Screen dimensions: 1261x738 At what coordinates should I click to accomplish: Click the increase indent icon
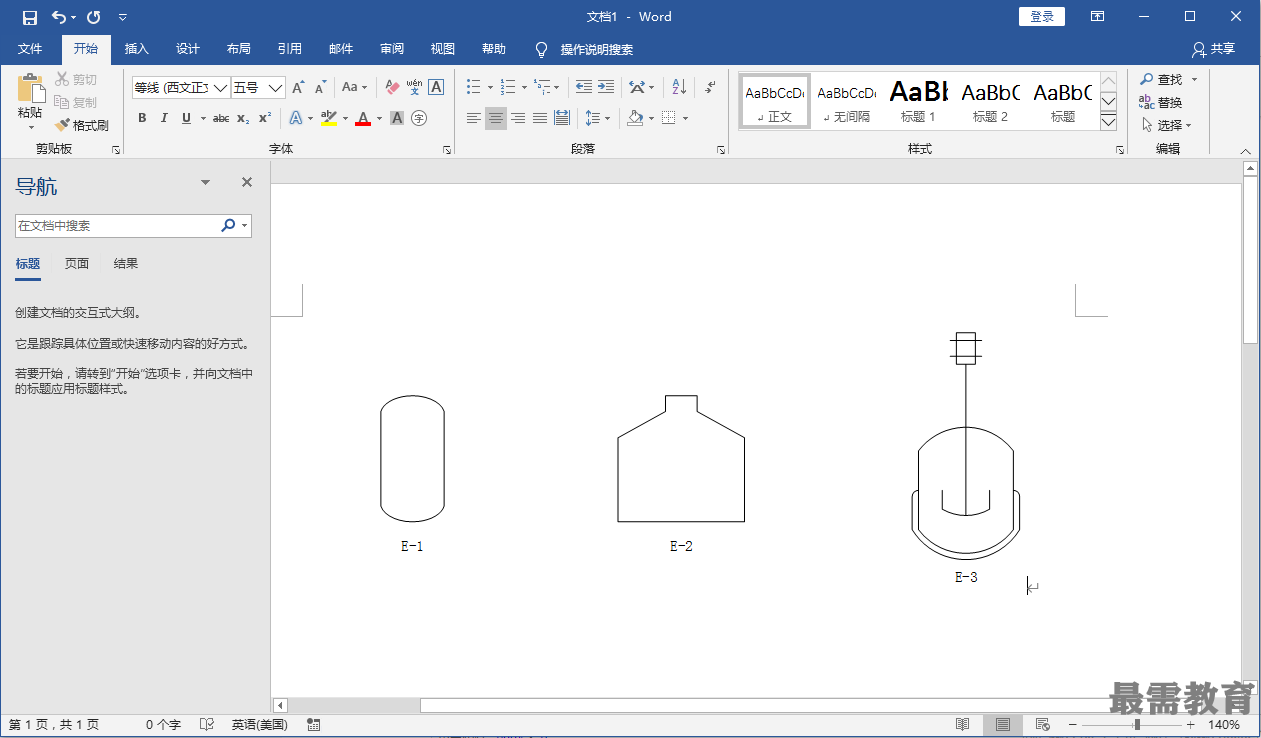[x=606, y=88]
